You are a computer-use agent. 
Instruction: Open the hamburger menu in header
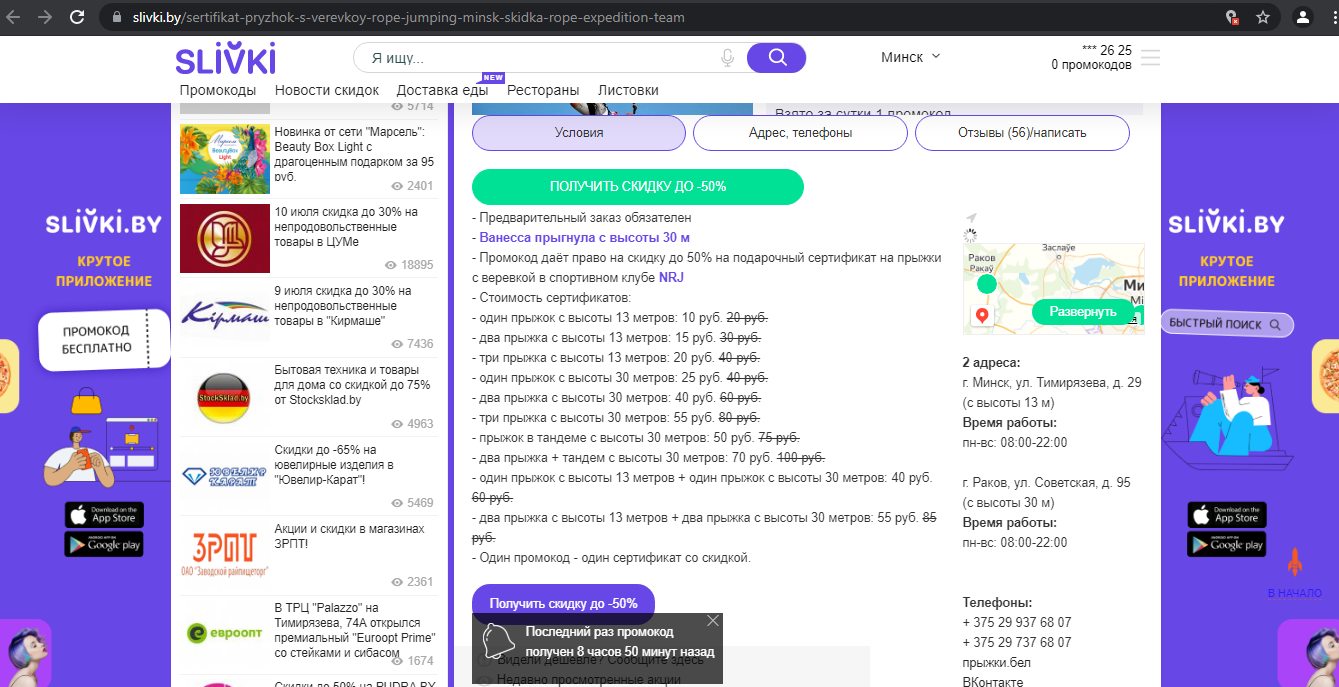[x=1150, y=58]
